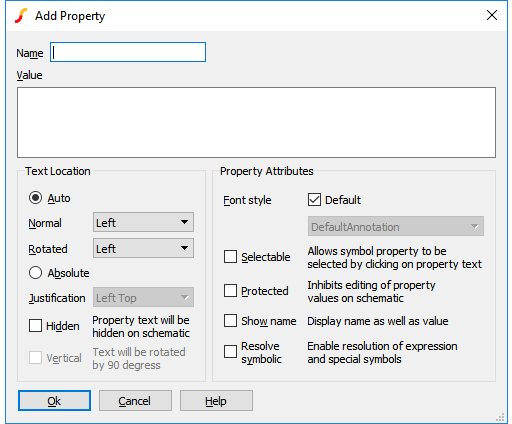Open the Rotated position dropdown
The height and width of the screenshot is (424, 512).
coord(143,248)
